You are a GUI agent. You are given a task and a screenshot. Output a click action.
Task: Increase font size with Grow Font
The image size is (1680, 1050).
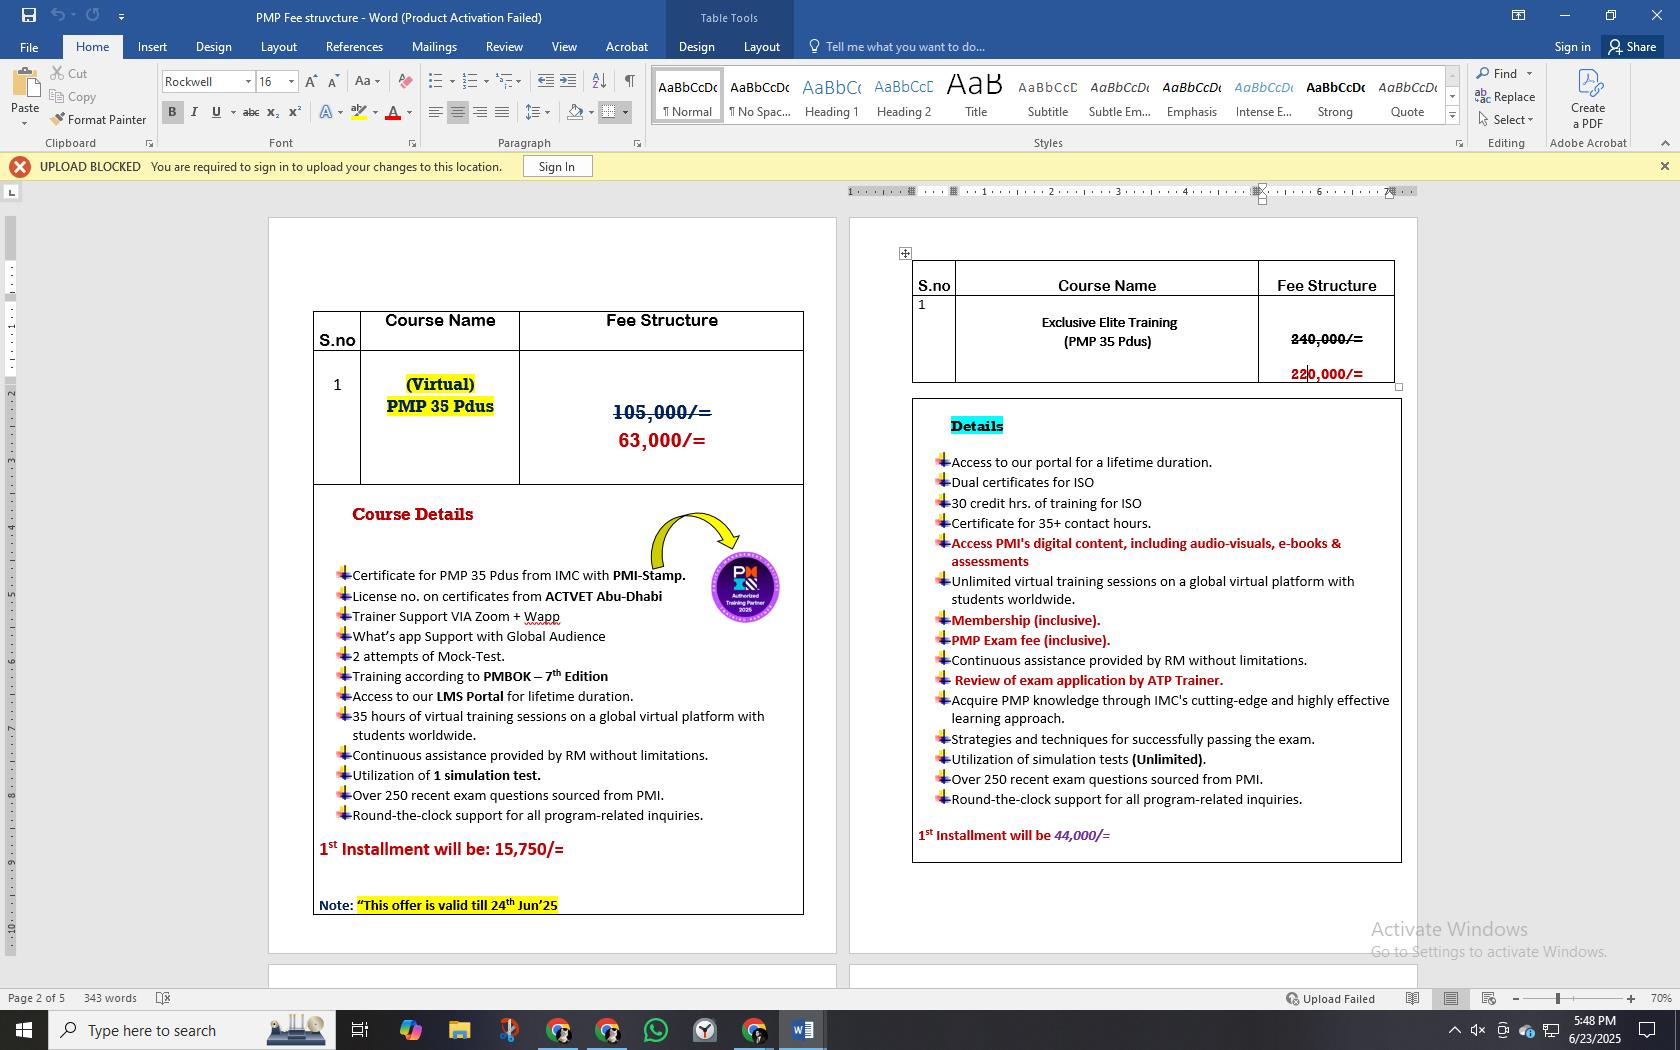click(x=311, y=81)
